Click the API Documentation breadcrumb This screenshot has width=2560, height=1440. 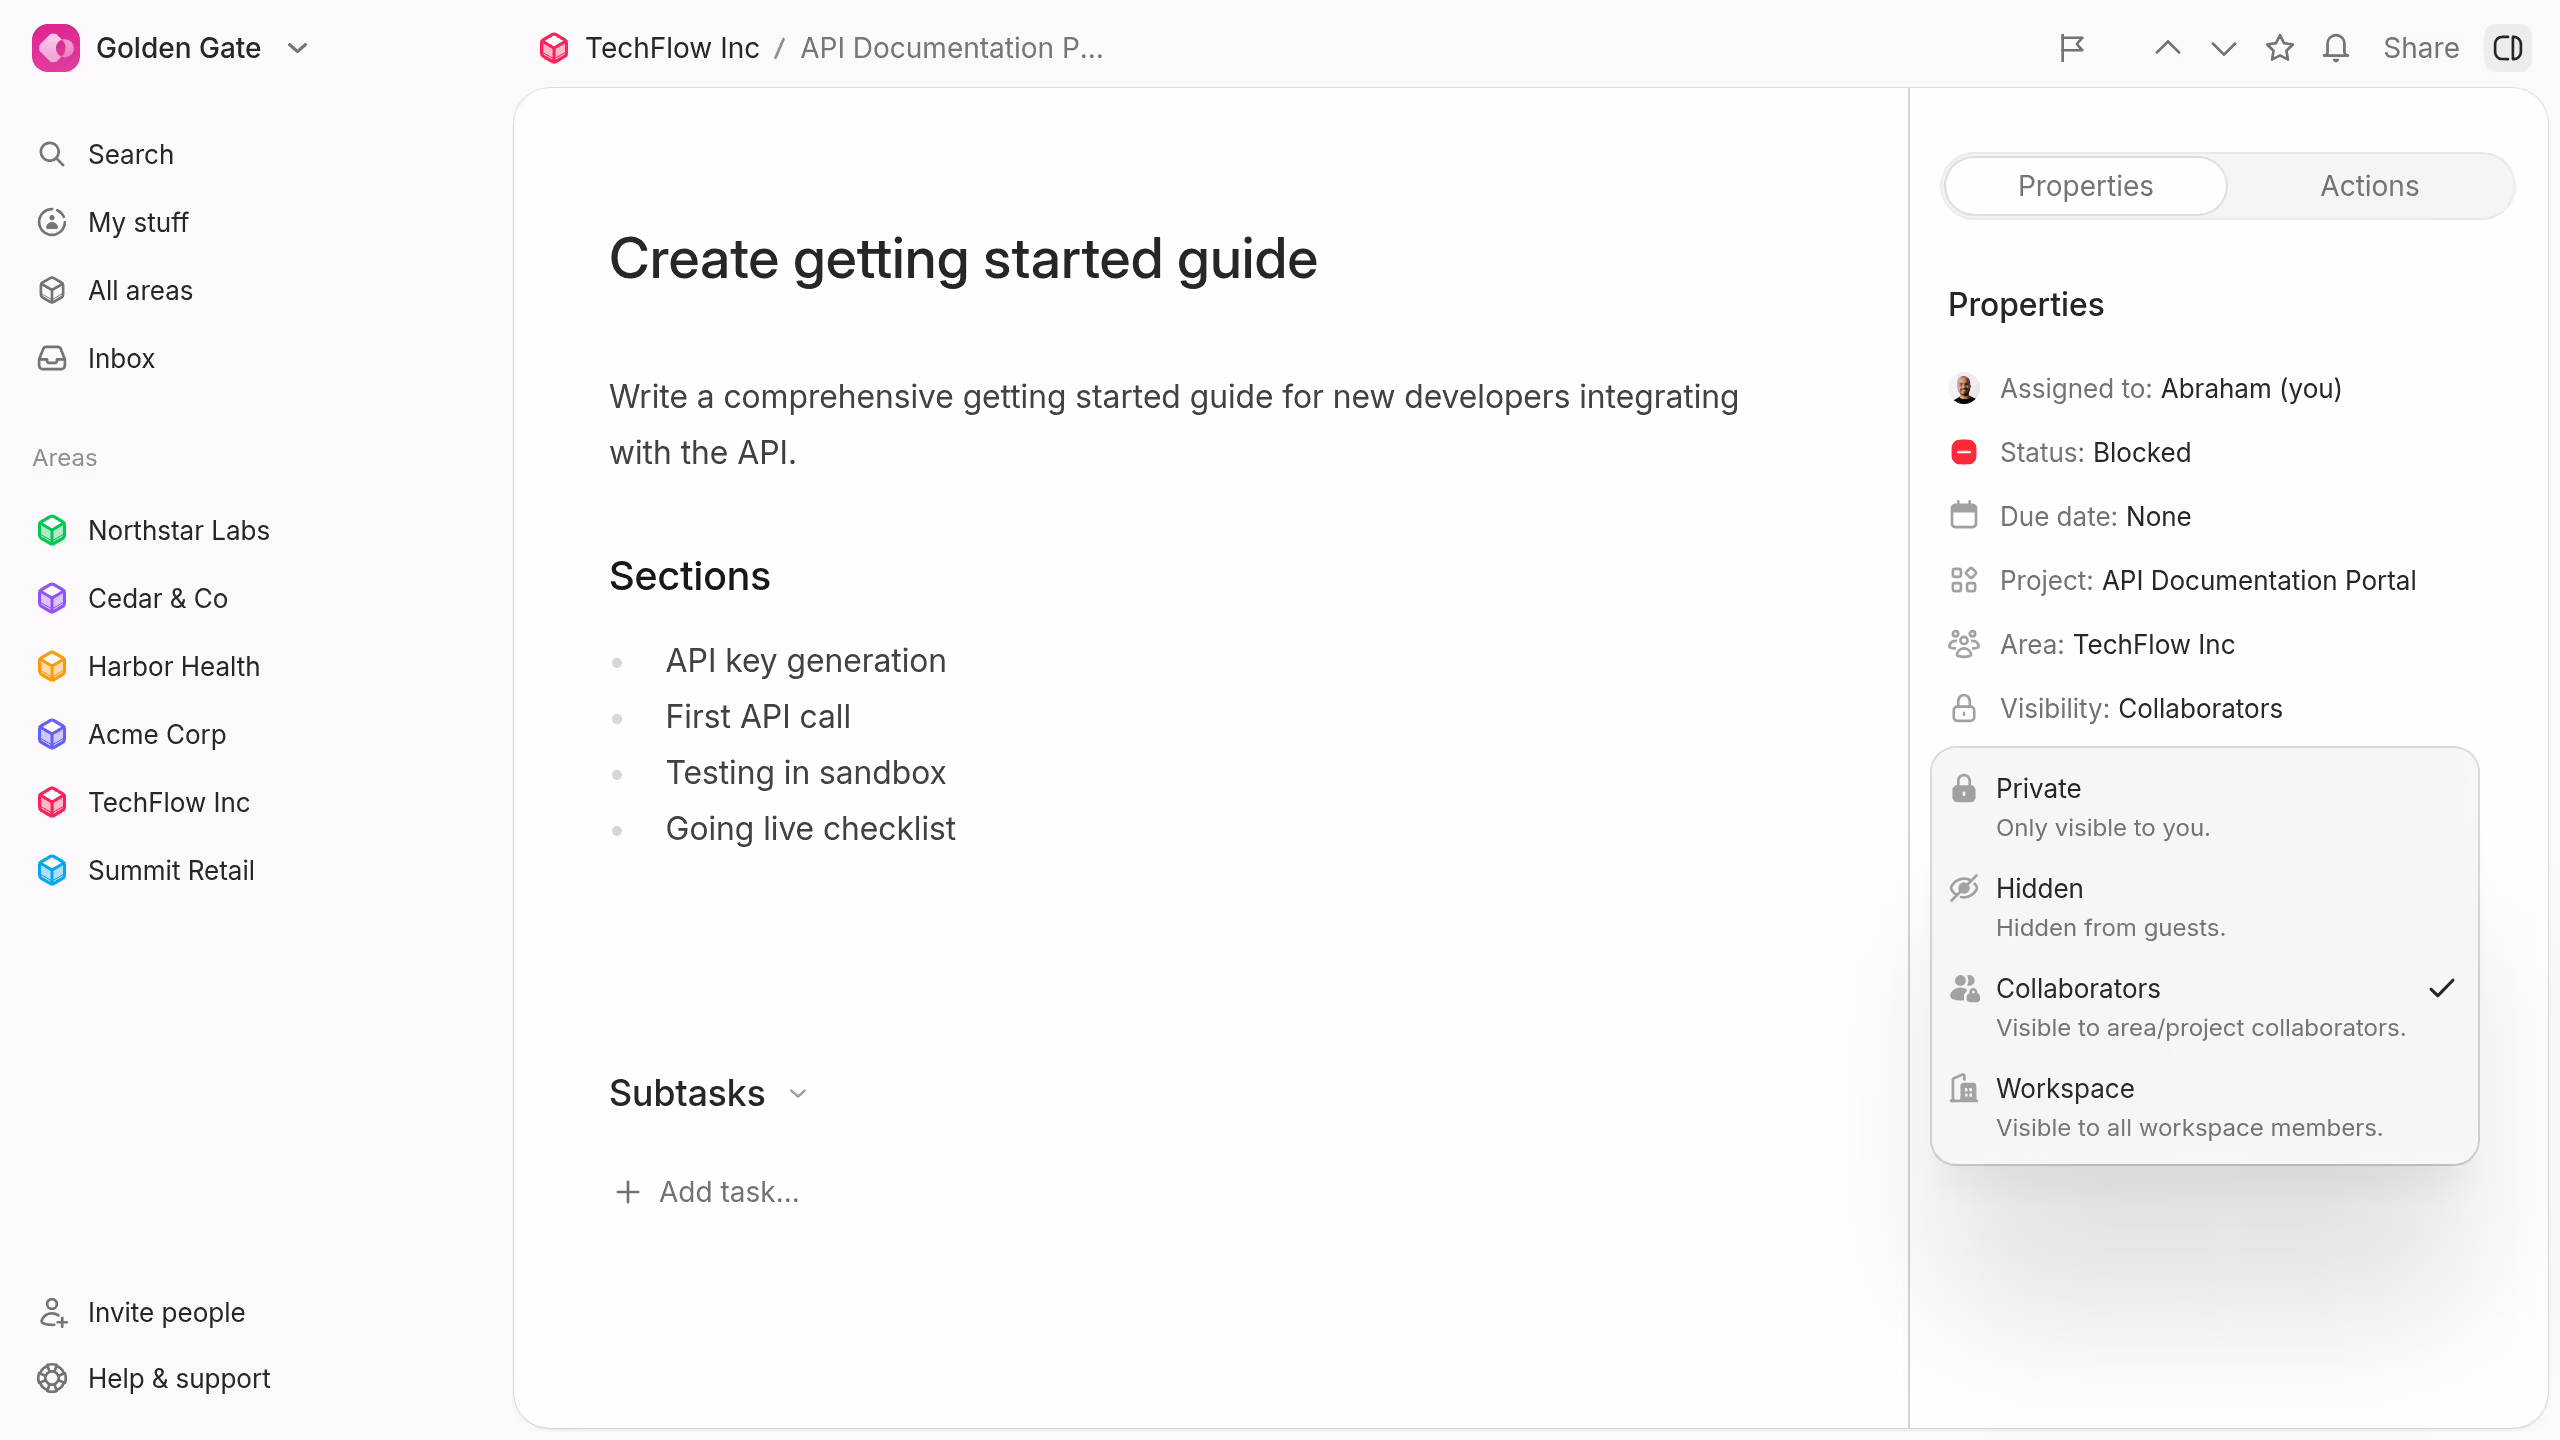[951, 48]
